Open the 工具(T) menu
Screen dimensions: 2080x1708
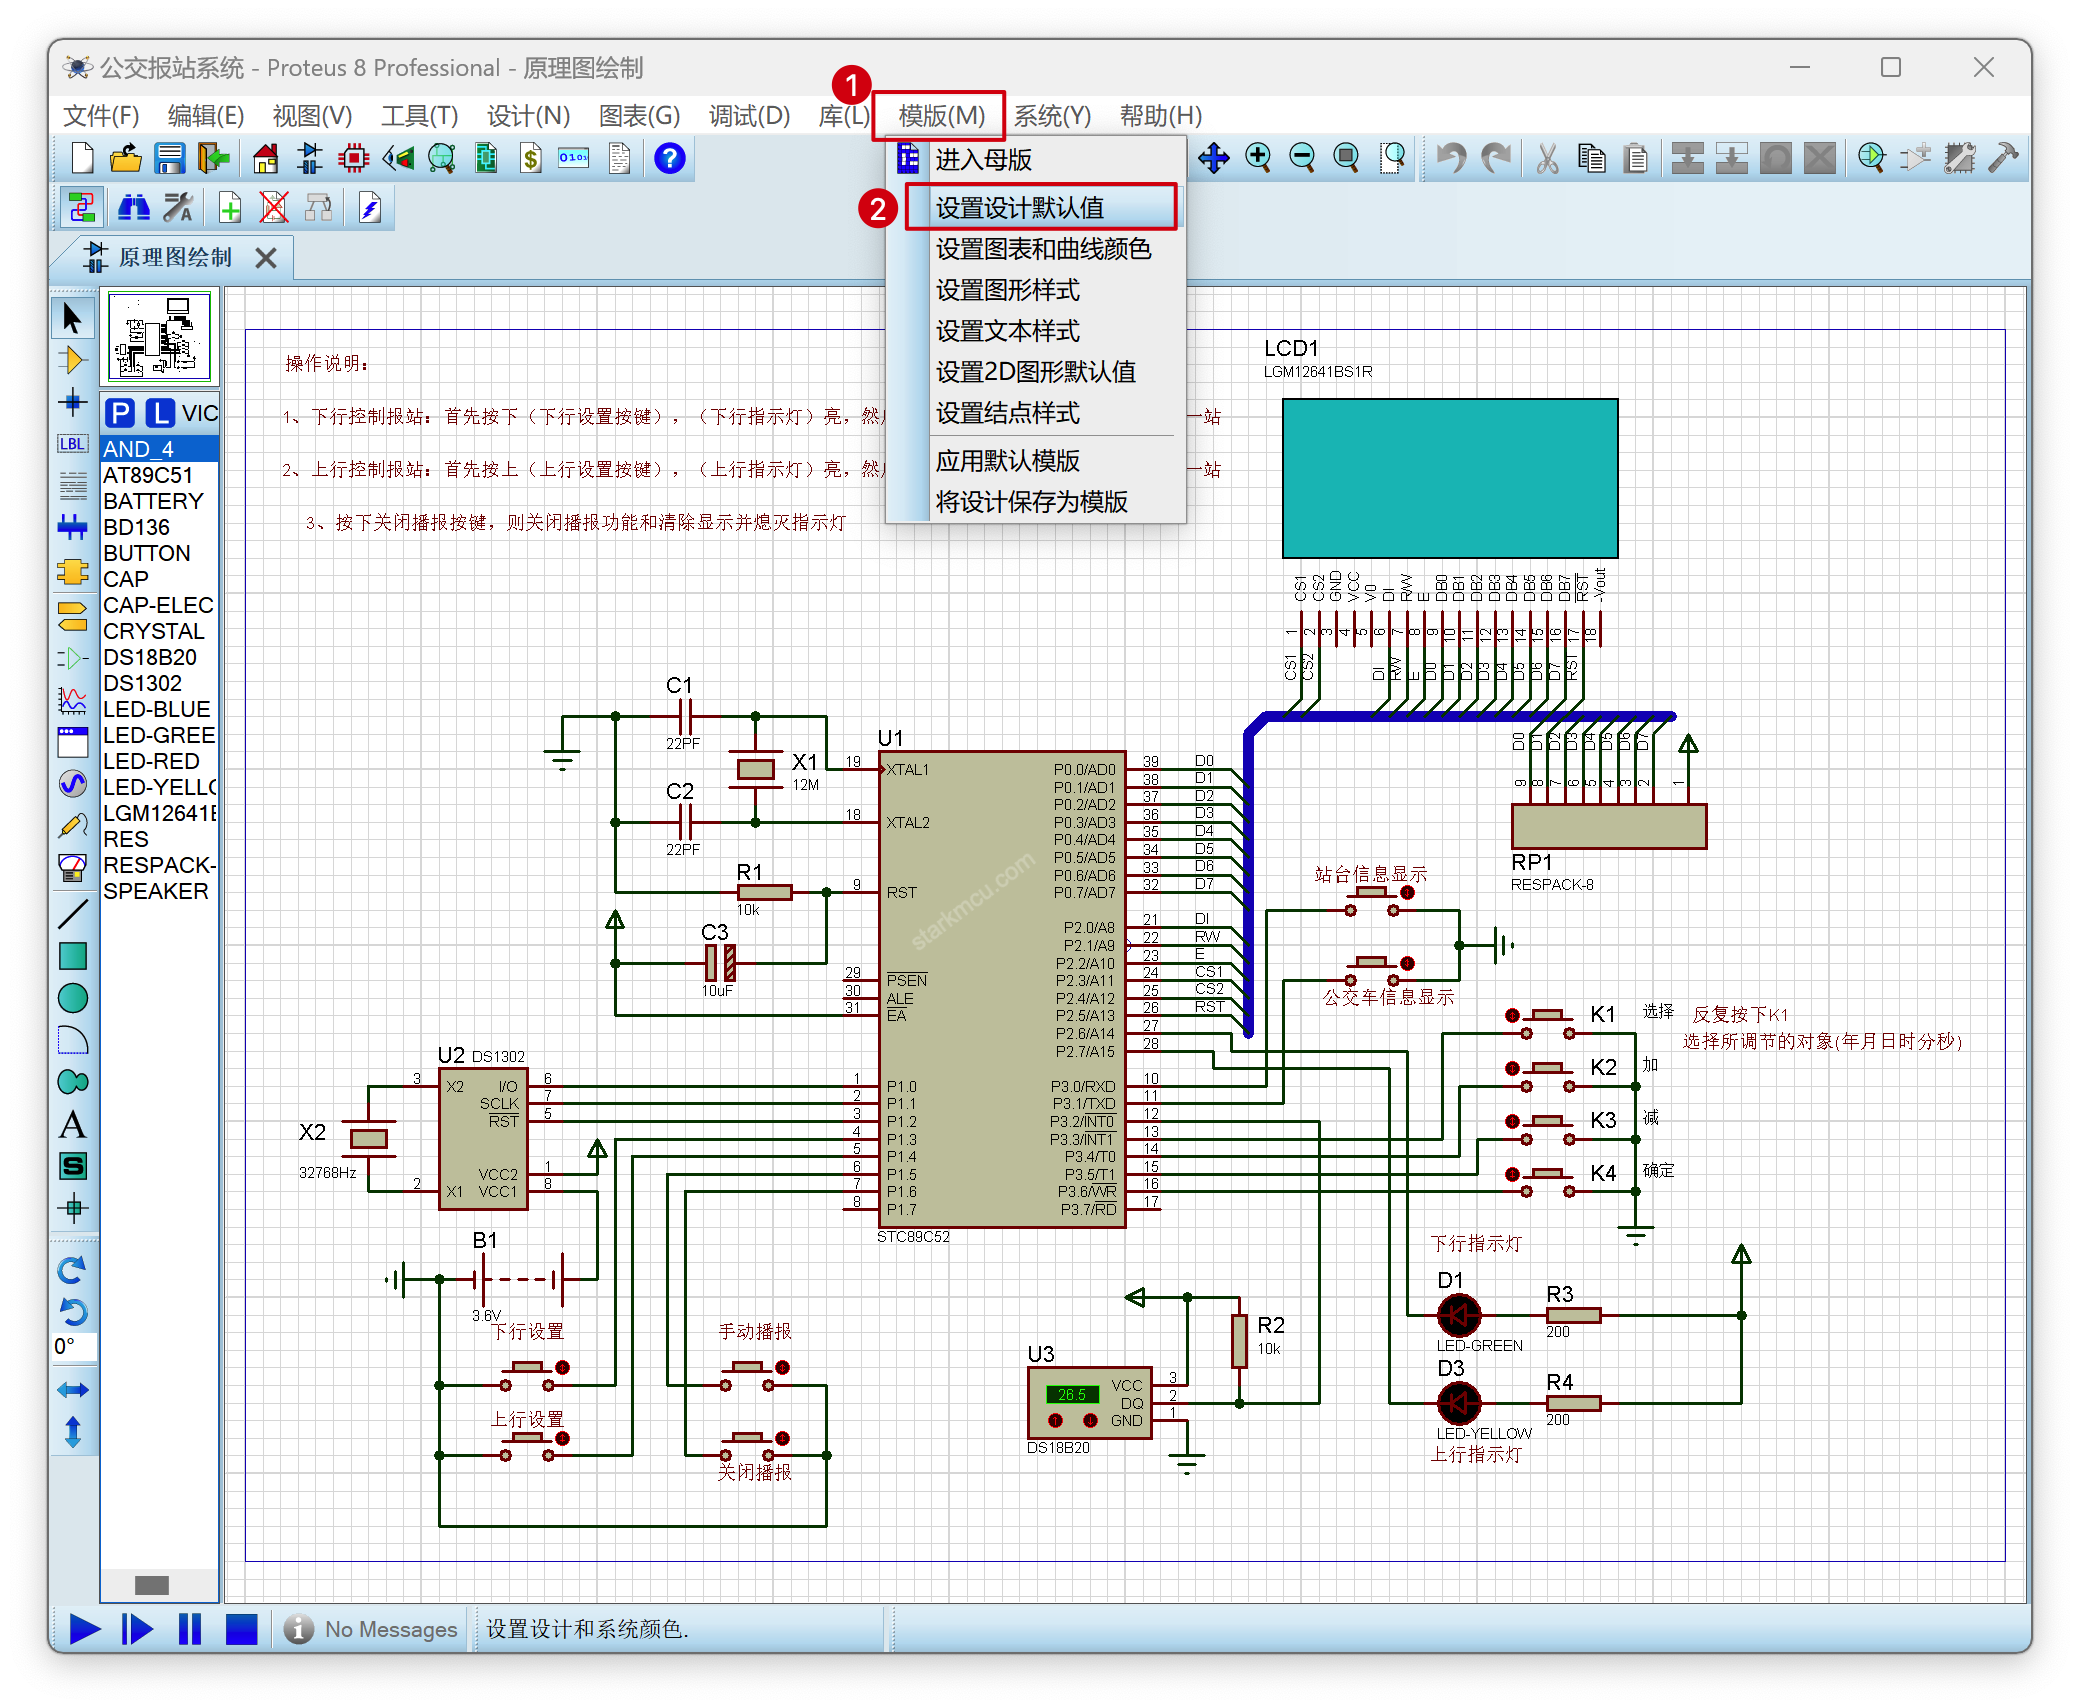(x=418, y=116)
